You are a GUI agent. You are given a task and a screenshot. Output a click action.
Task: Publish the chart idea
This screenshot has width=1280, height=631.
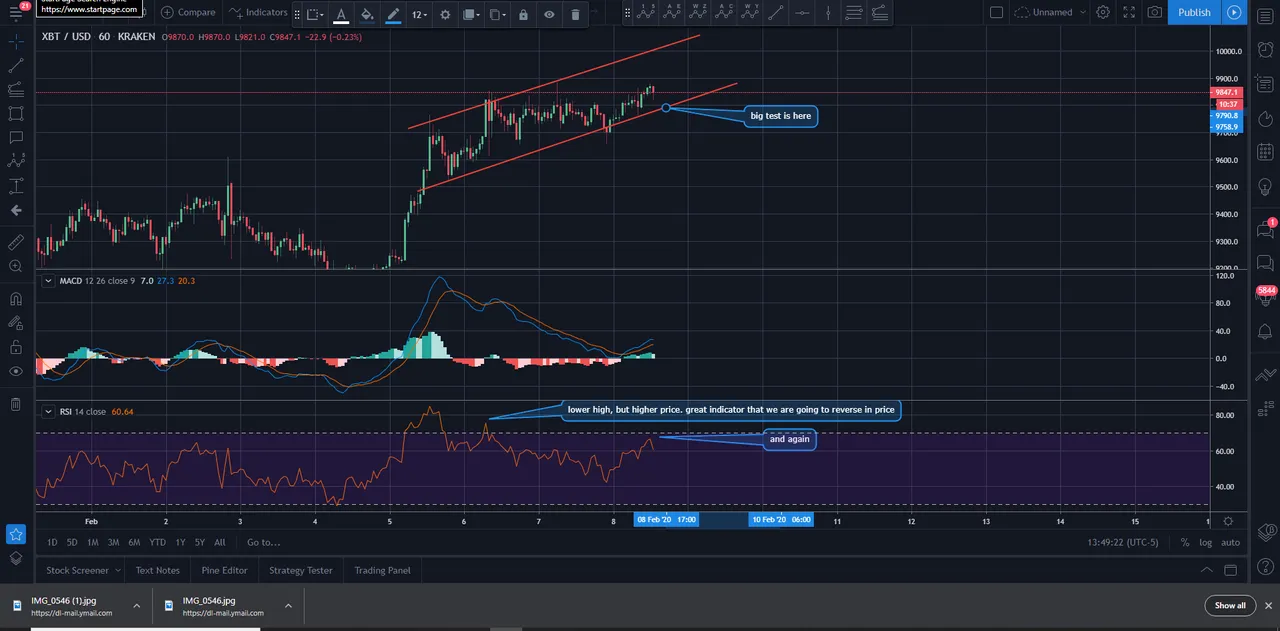pyautogui.click(x=1194, y=13)
